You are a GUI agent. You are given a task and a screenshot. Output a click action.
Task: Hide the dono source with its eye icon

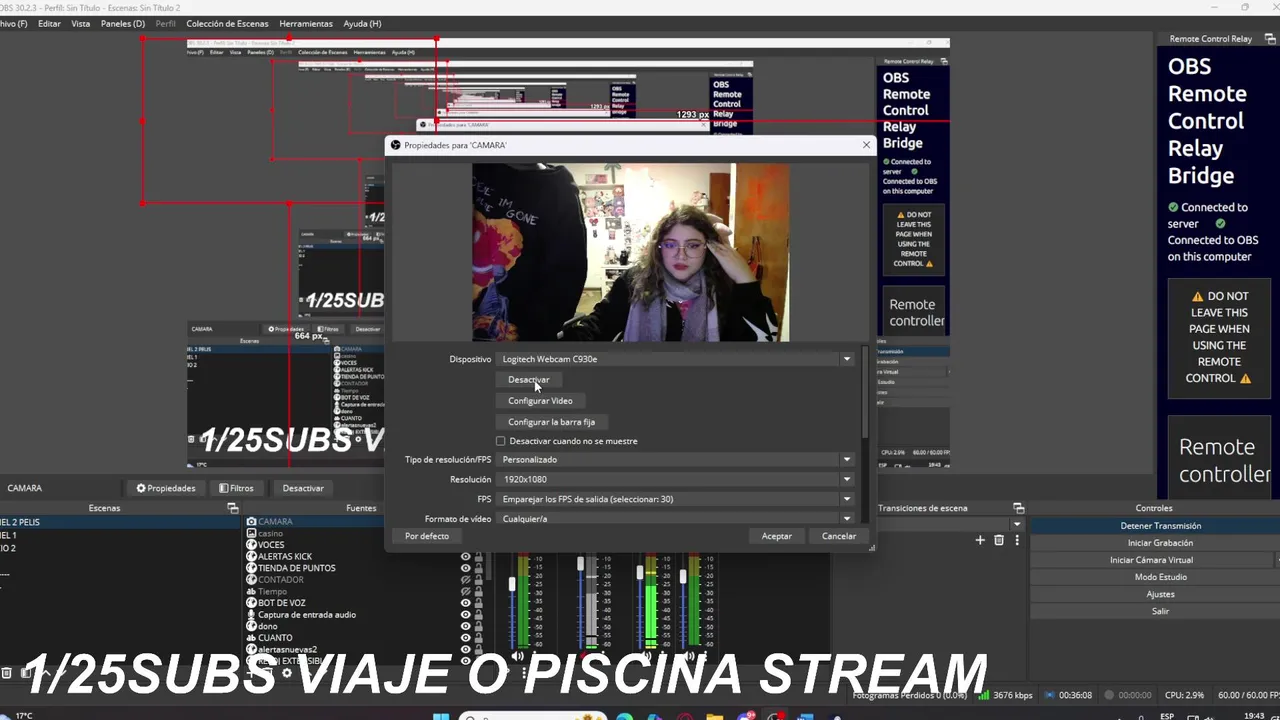pyautogui.click(x=465, y=626)
